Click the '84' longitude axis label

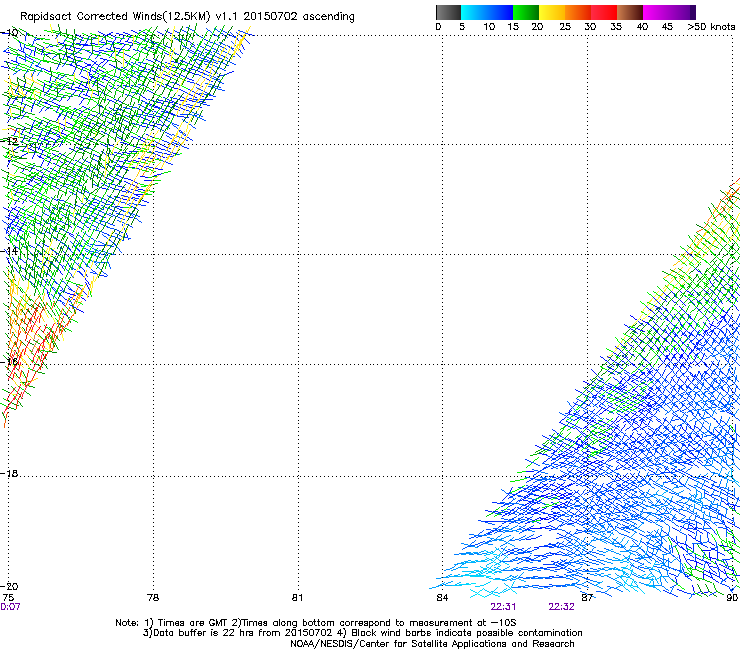pos(442,597)
